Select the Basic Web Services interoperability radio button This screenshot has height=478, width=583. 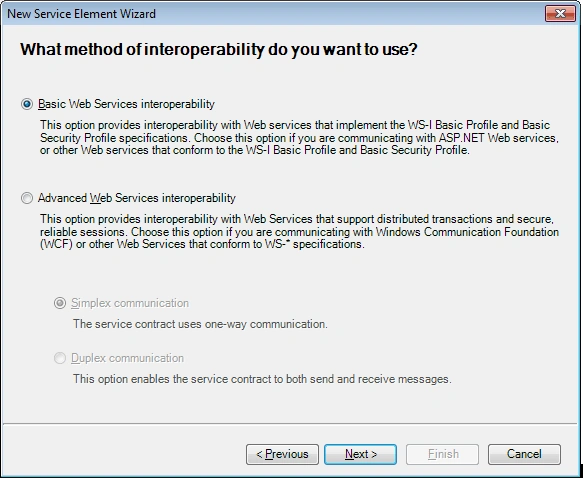point(27,104)
